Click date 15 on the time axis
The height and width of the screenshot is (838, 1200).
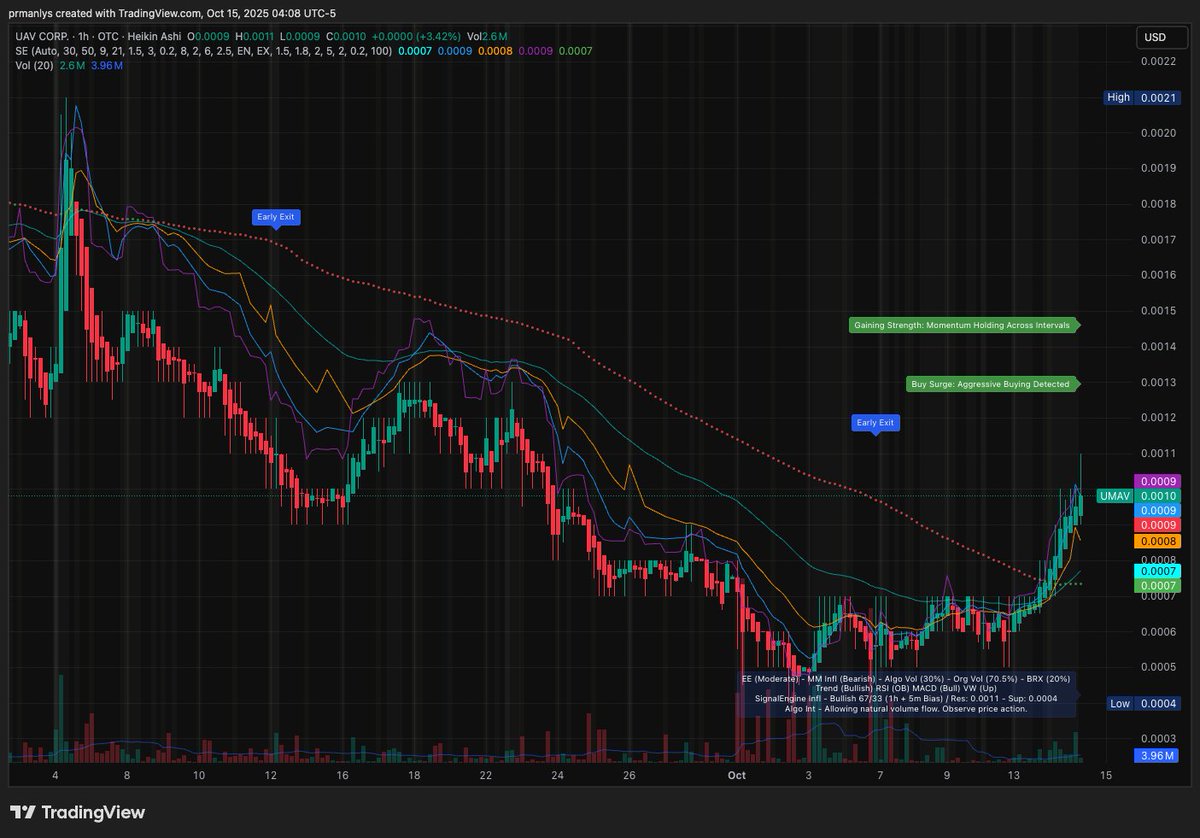[x=1105, y=775]
